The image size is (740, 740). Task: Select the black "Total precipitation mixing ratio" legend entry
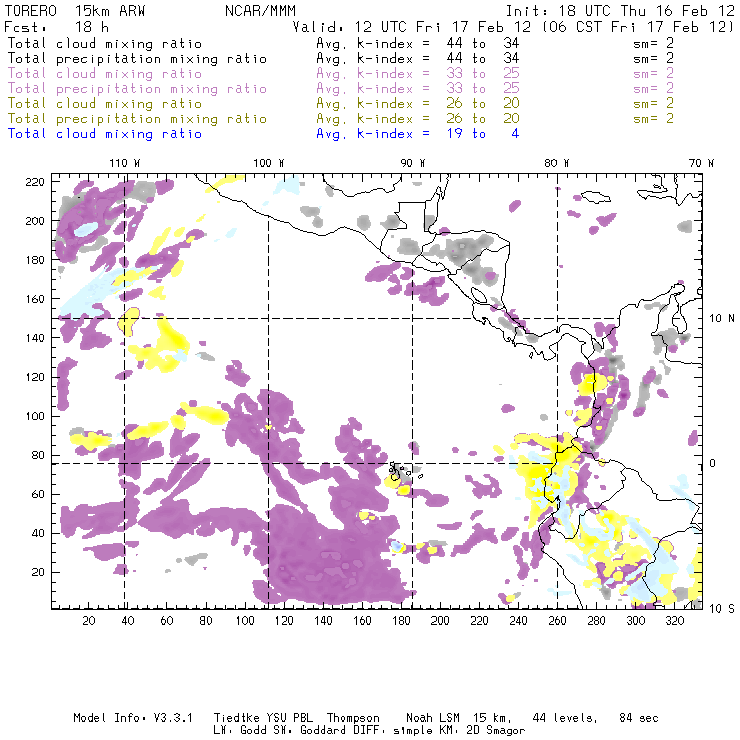click(137, 59)
